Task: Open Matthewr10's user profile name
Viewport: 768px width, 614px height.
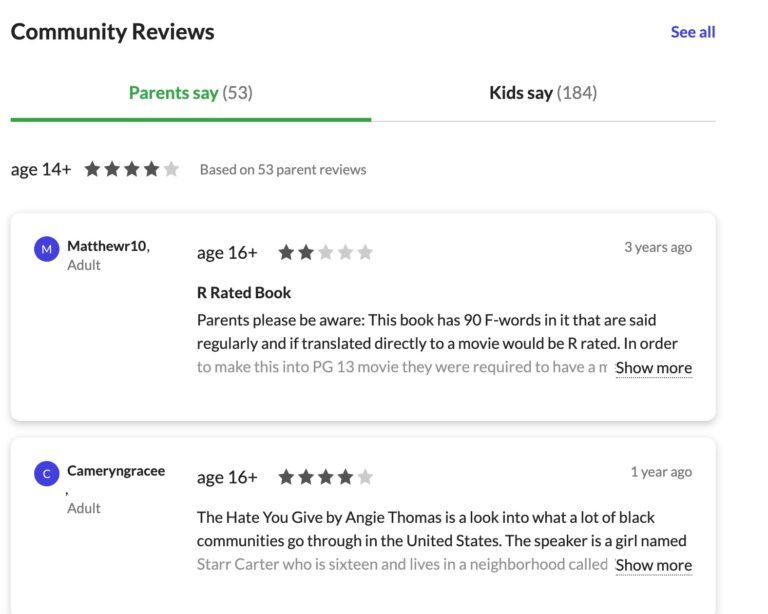Action: click(x=107, y=246)
